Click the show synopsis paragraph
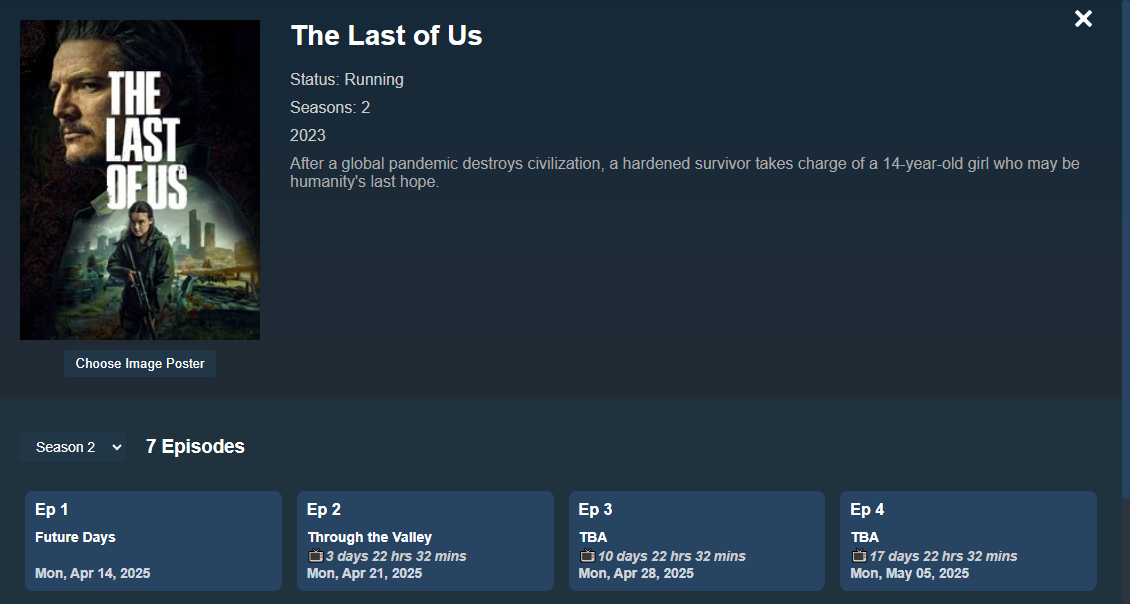 pyautogui.click(x=684, y=173)
